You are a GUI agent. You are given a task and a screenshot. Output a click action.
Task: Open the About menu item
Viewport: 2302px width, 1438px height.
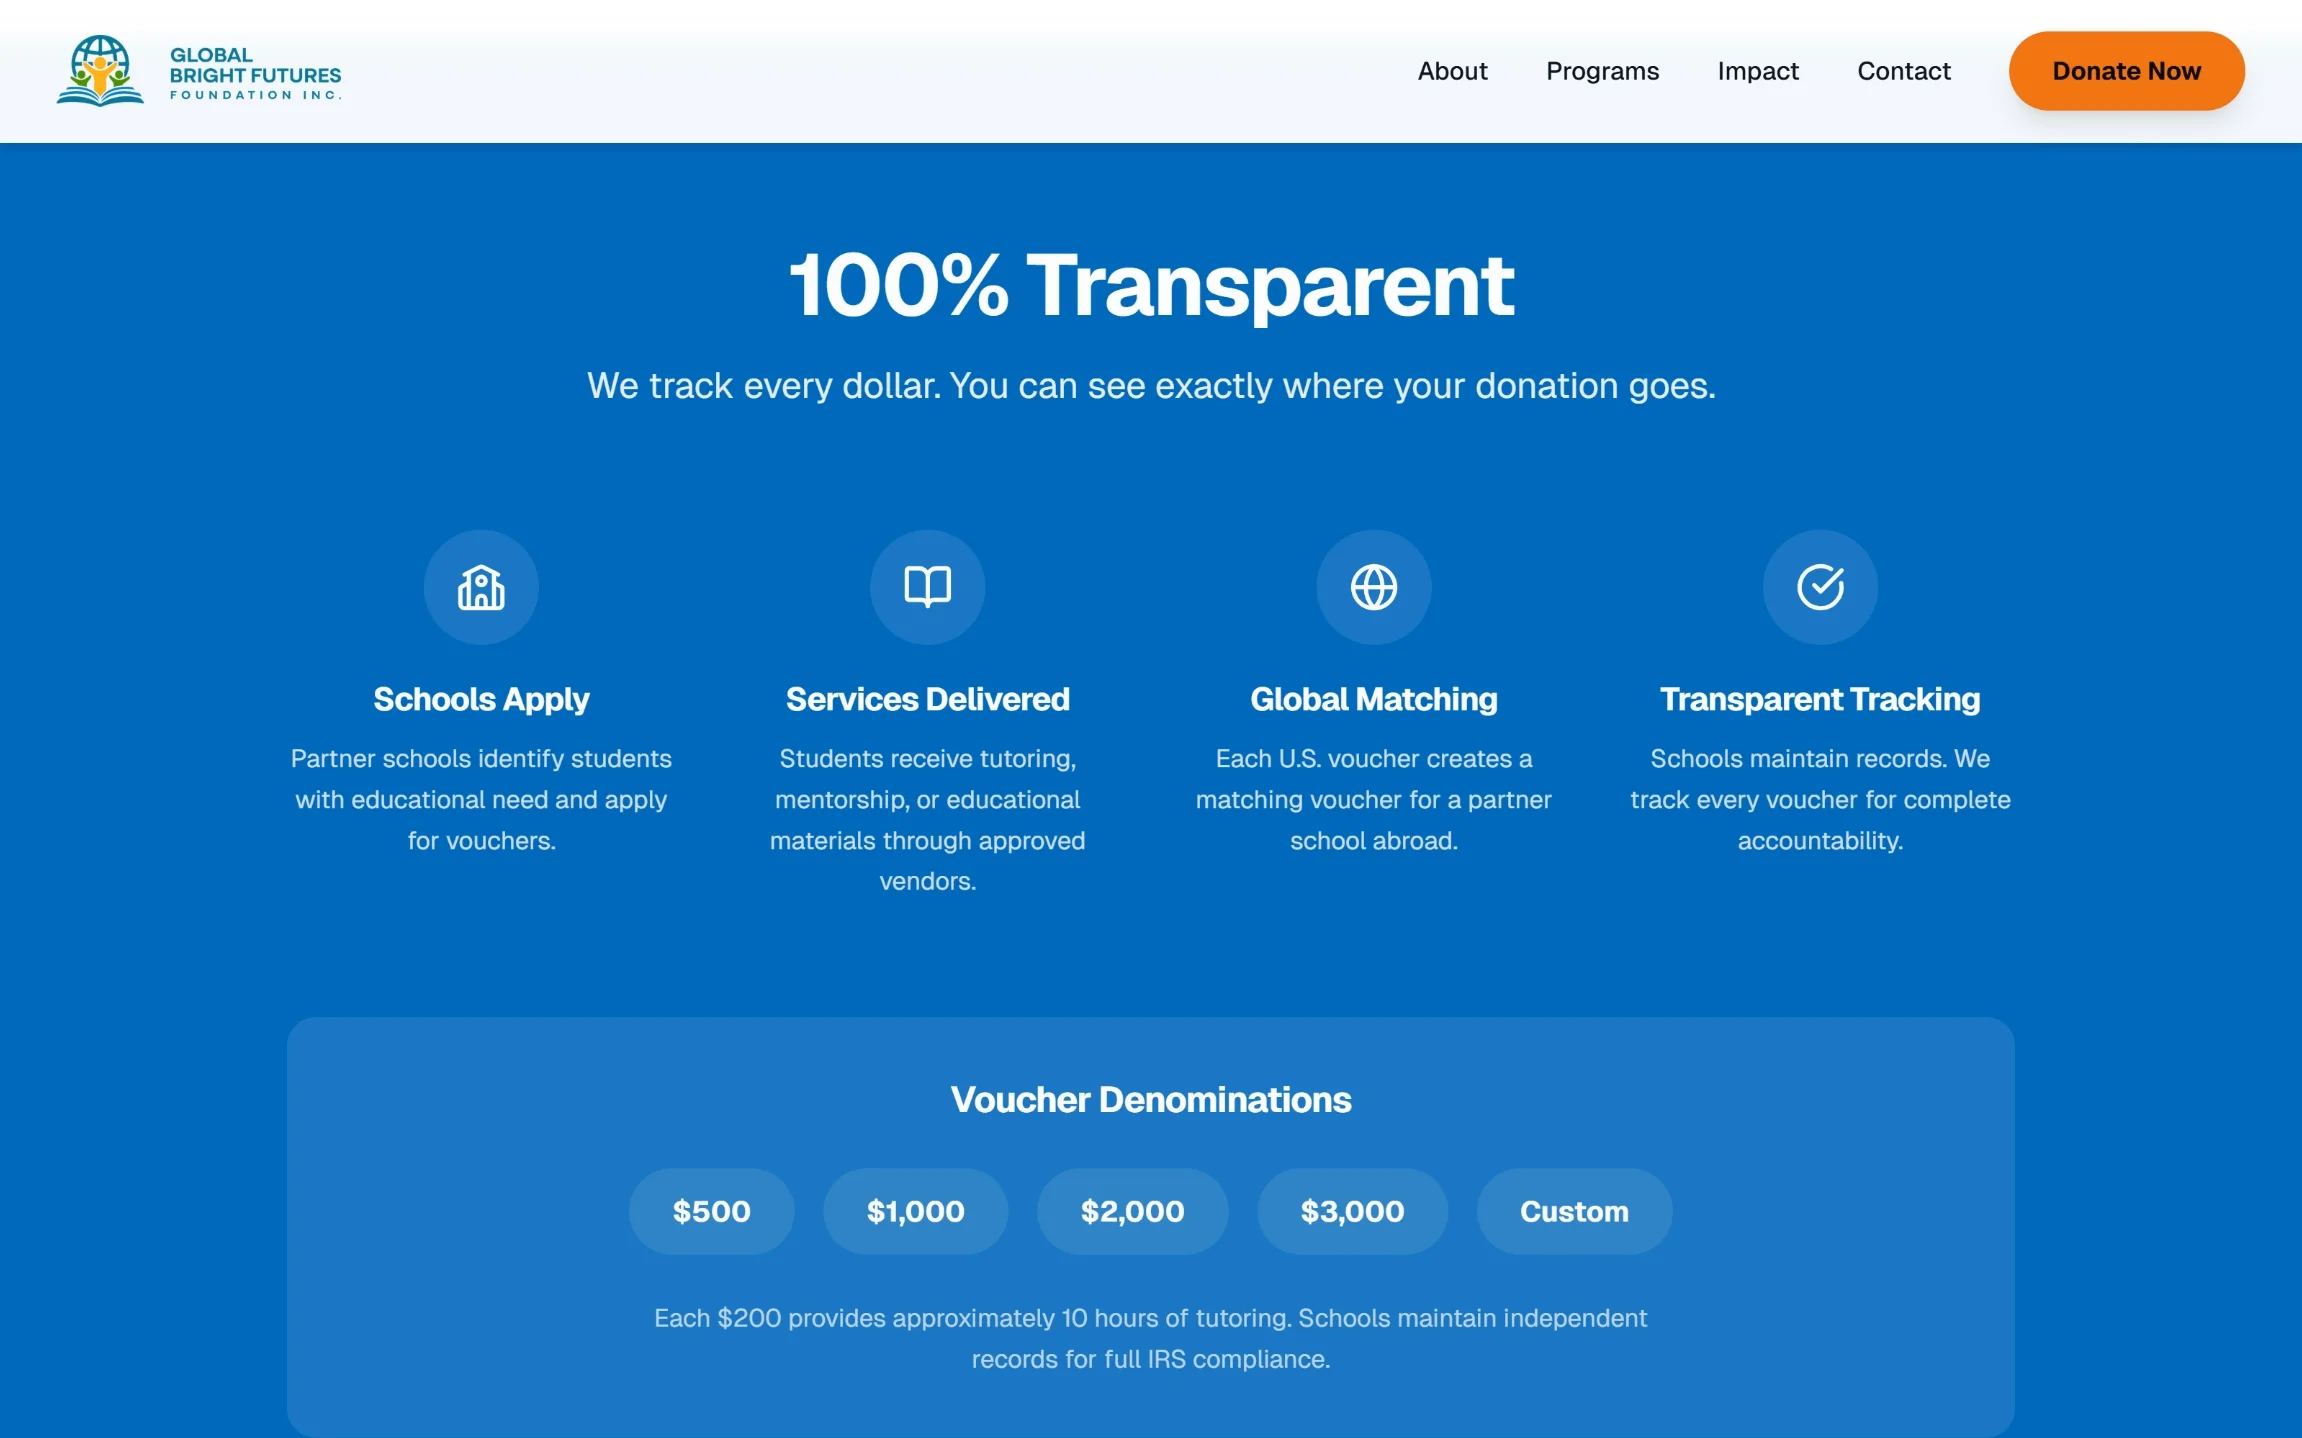click(x=1452, y=71)
